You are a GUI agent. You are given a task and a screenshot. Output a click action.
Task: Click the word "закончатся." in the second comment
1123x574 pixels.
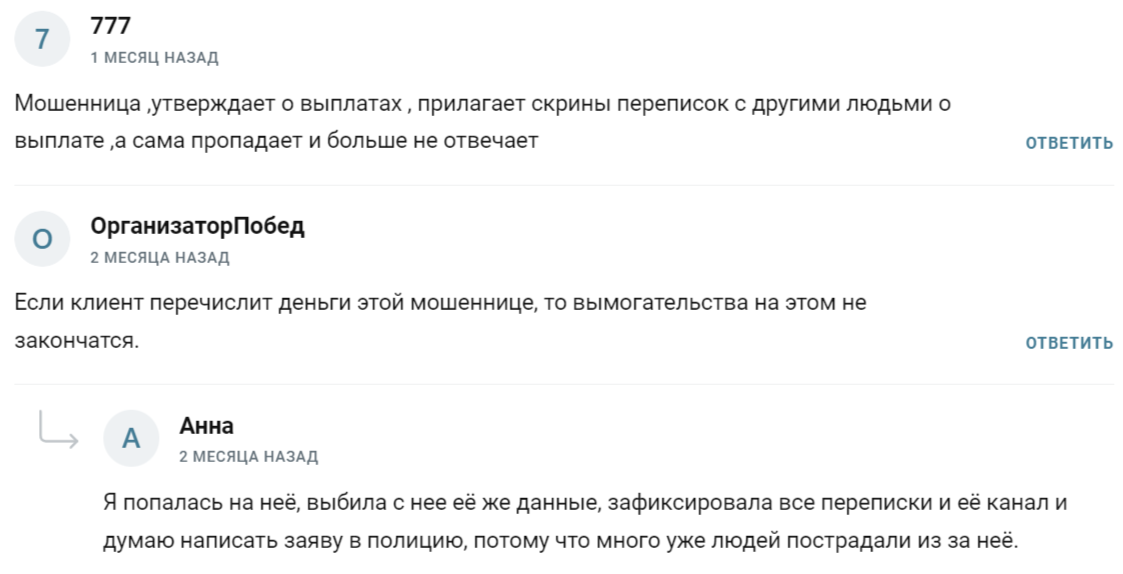(77, 340)
